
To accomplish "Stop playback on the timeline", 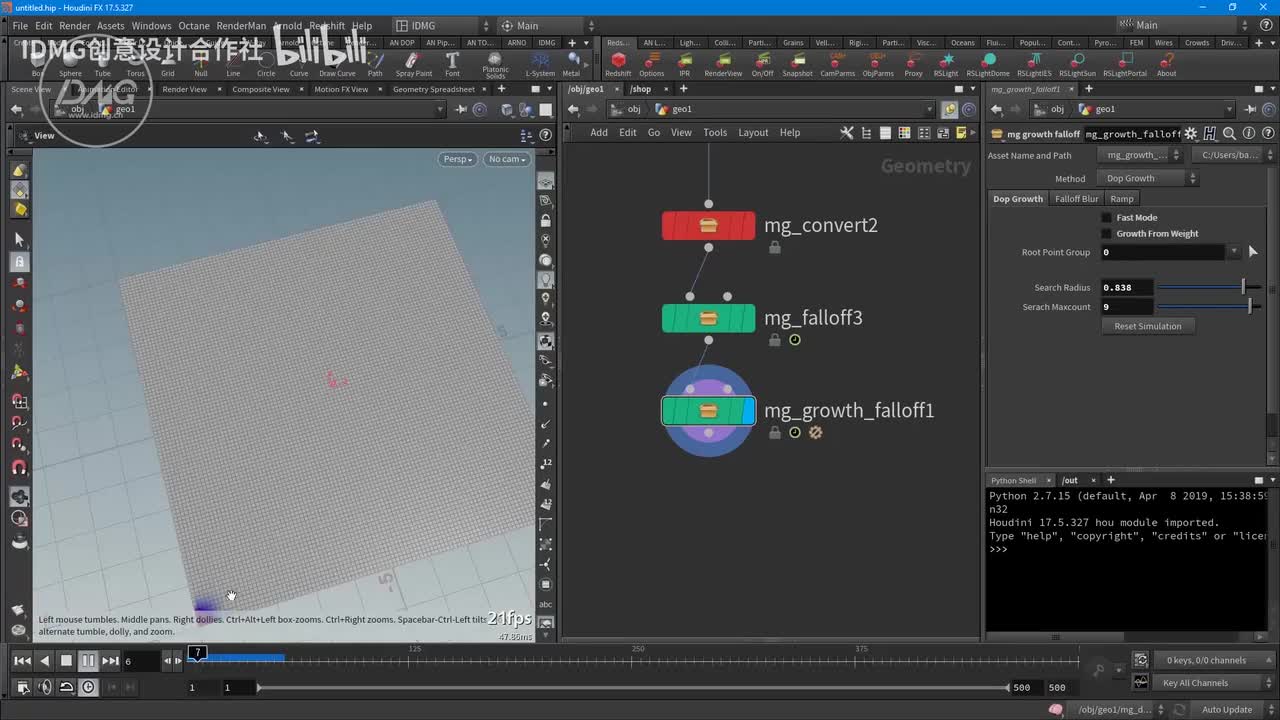I will pyautogui.click(x=66, y=660).
